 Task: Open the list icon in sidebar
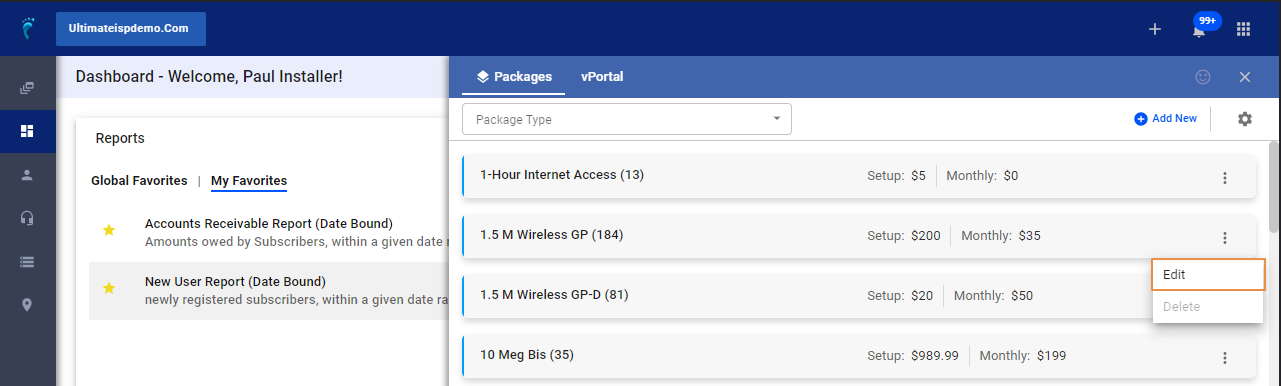coord(27,262)
